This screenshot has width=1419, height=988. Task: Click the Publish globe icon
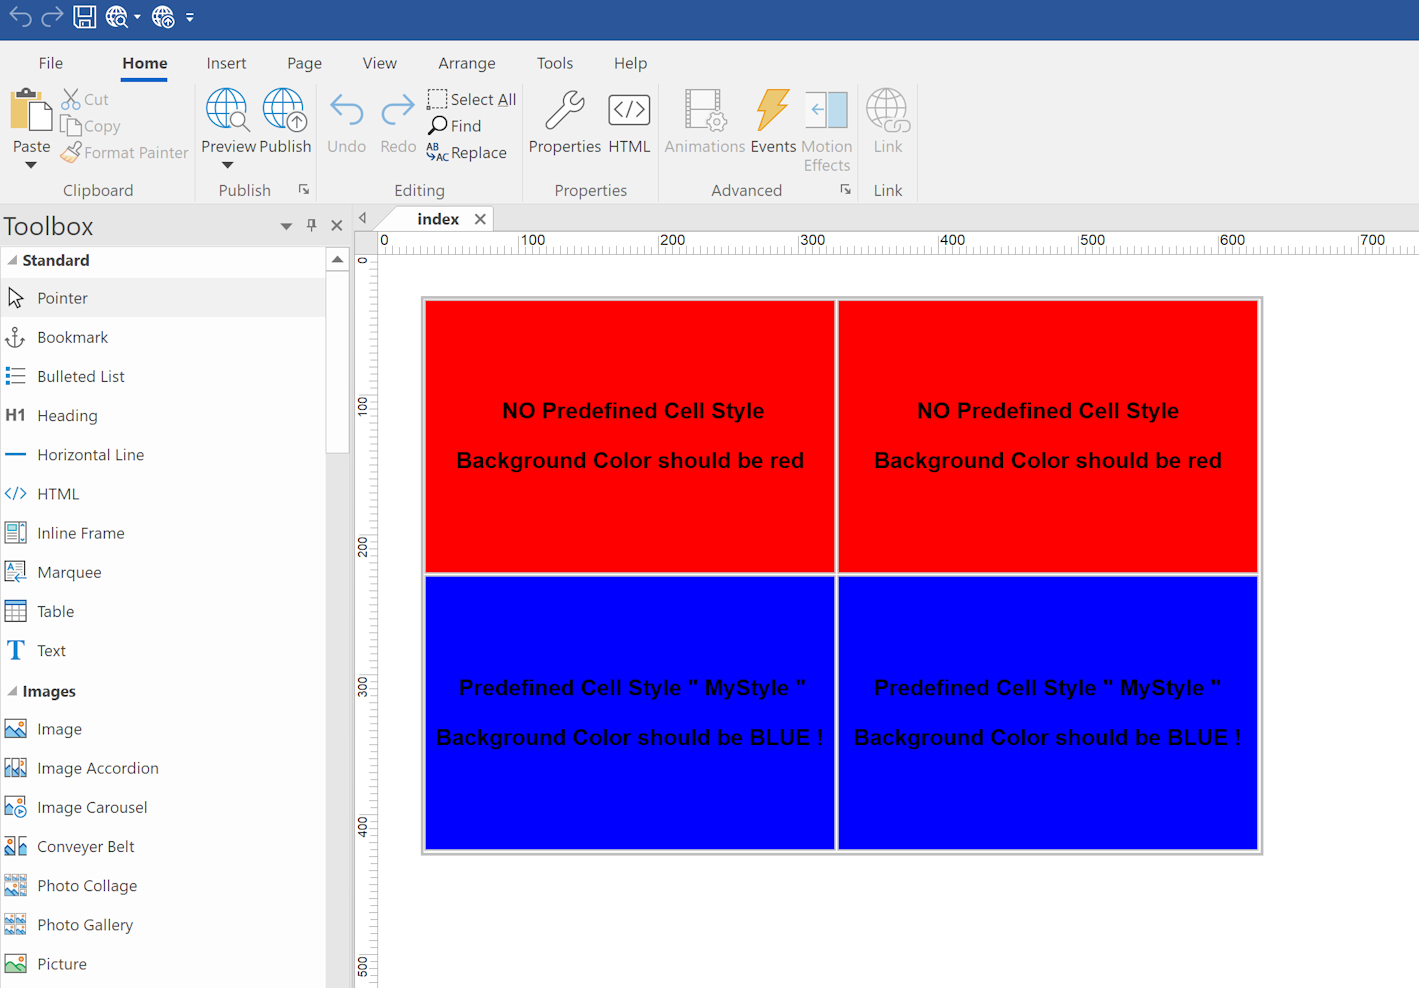pyautogui.click(x=285, y=109)
